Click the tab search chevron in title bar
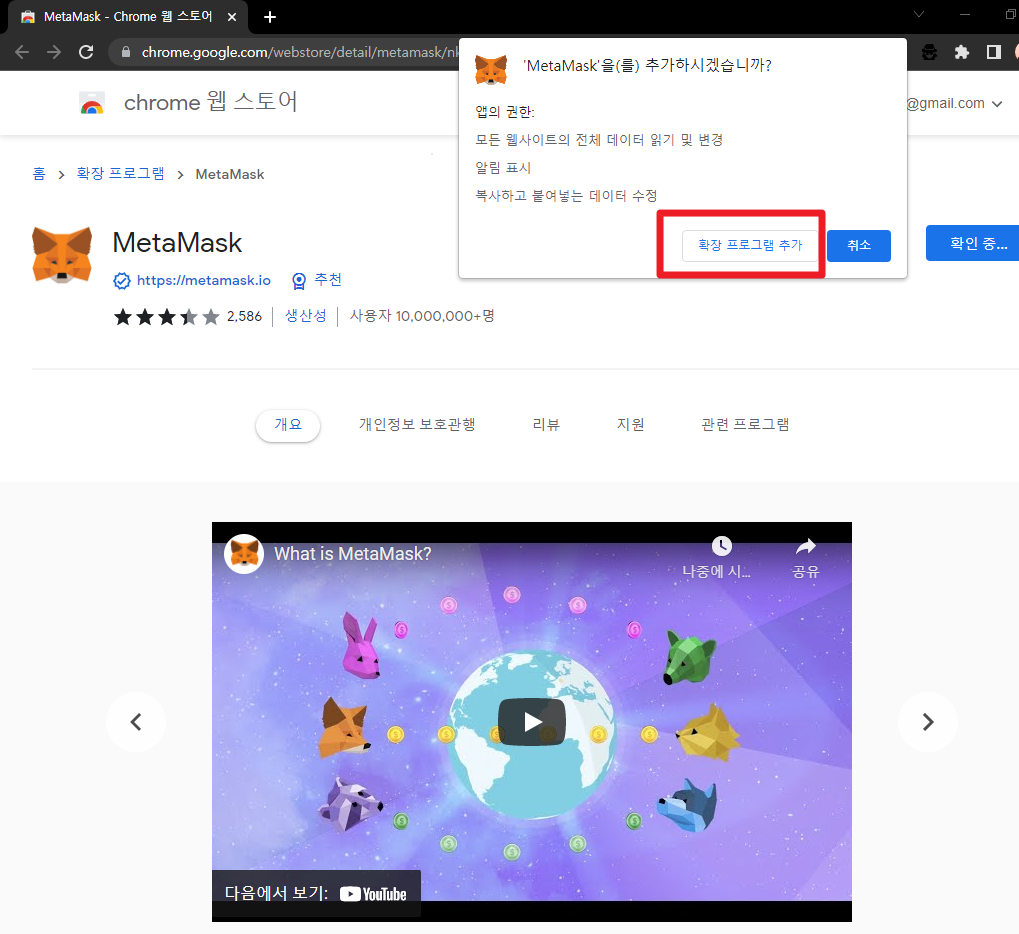The image size is (1019, 934). point(919,14)
